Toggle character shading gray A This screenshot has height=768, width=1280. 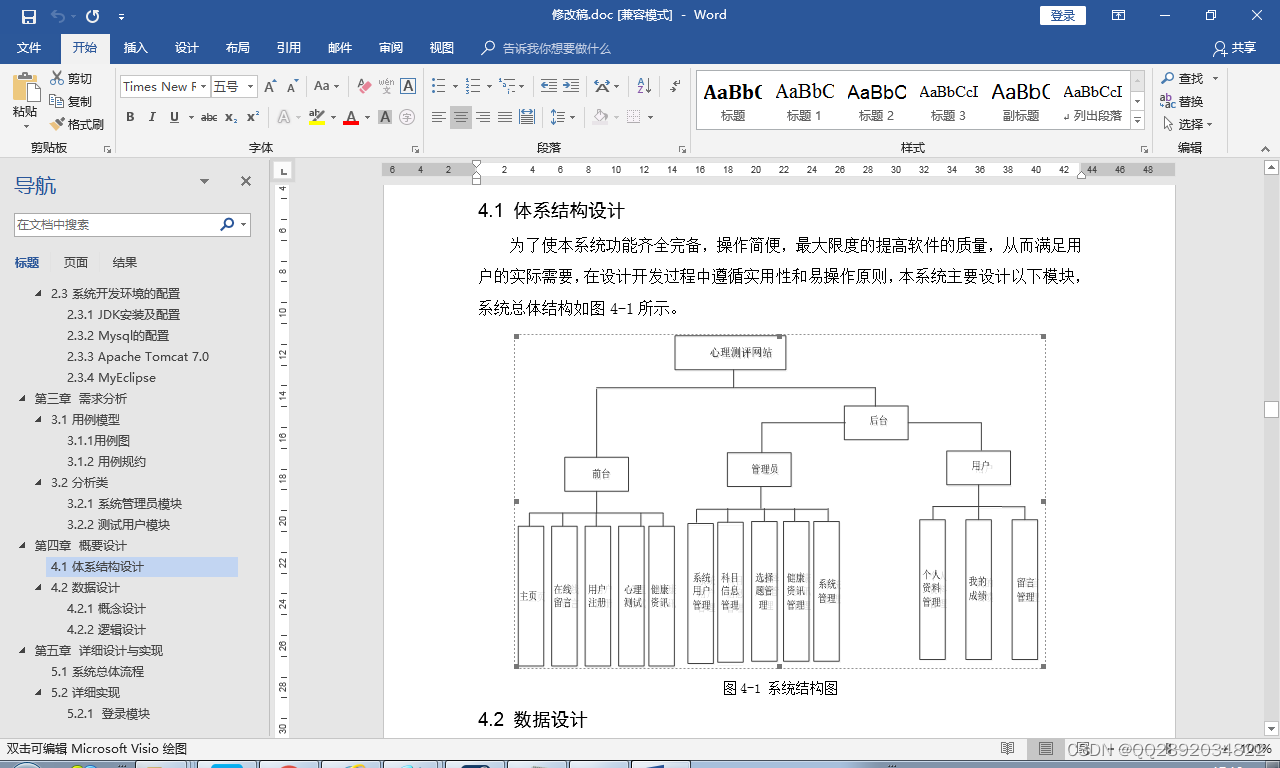[385, 117]
